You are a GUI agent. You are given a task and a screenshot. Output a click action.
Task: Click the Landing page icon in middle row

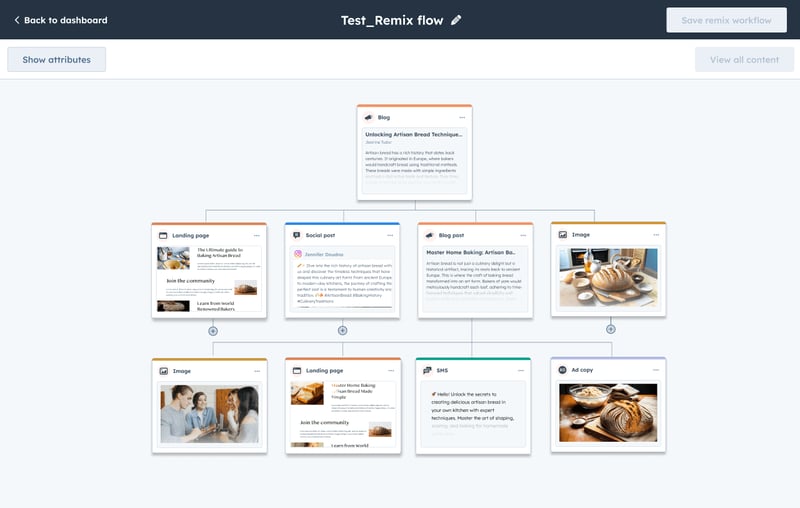pos(163,236)
